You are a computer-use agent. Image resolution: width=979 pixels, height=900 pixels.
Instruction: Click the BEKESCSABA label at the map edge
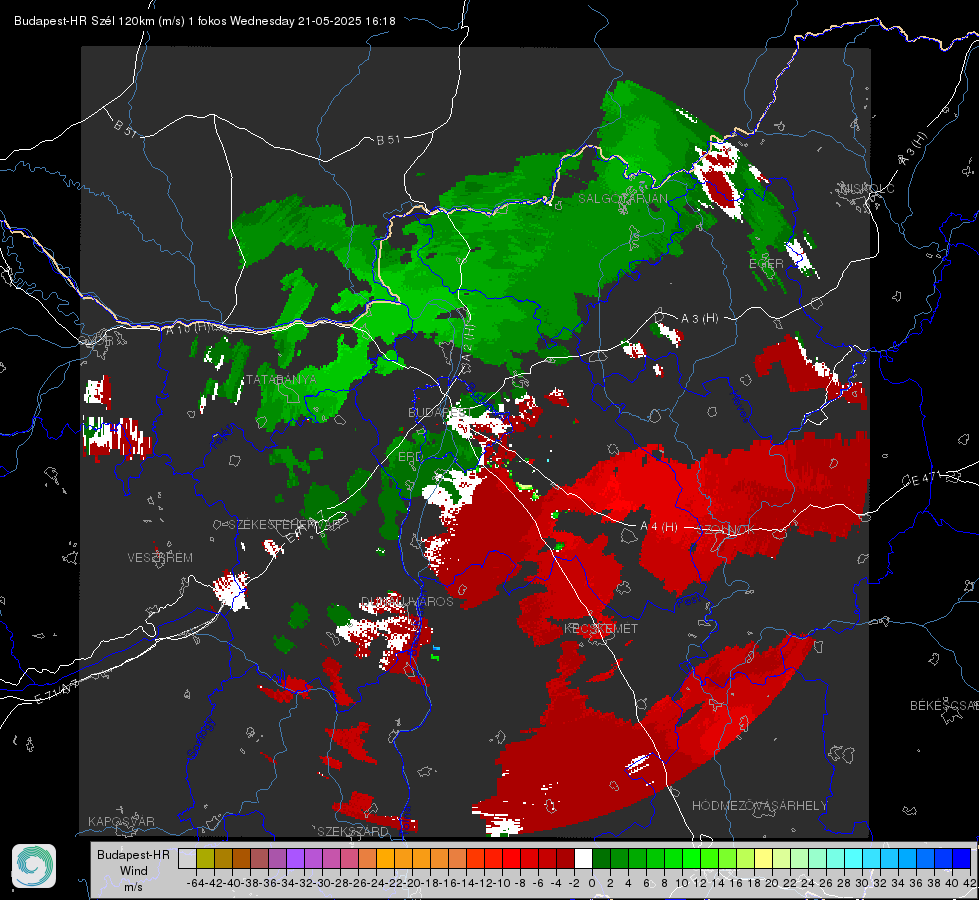click(x=944, y=706)
